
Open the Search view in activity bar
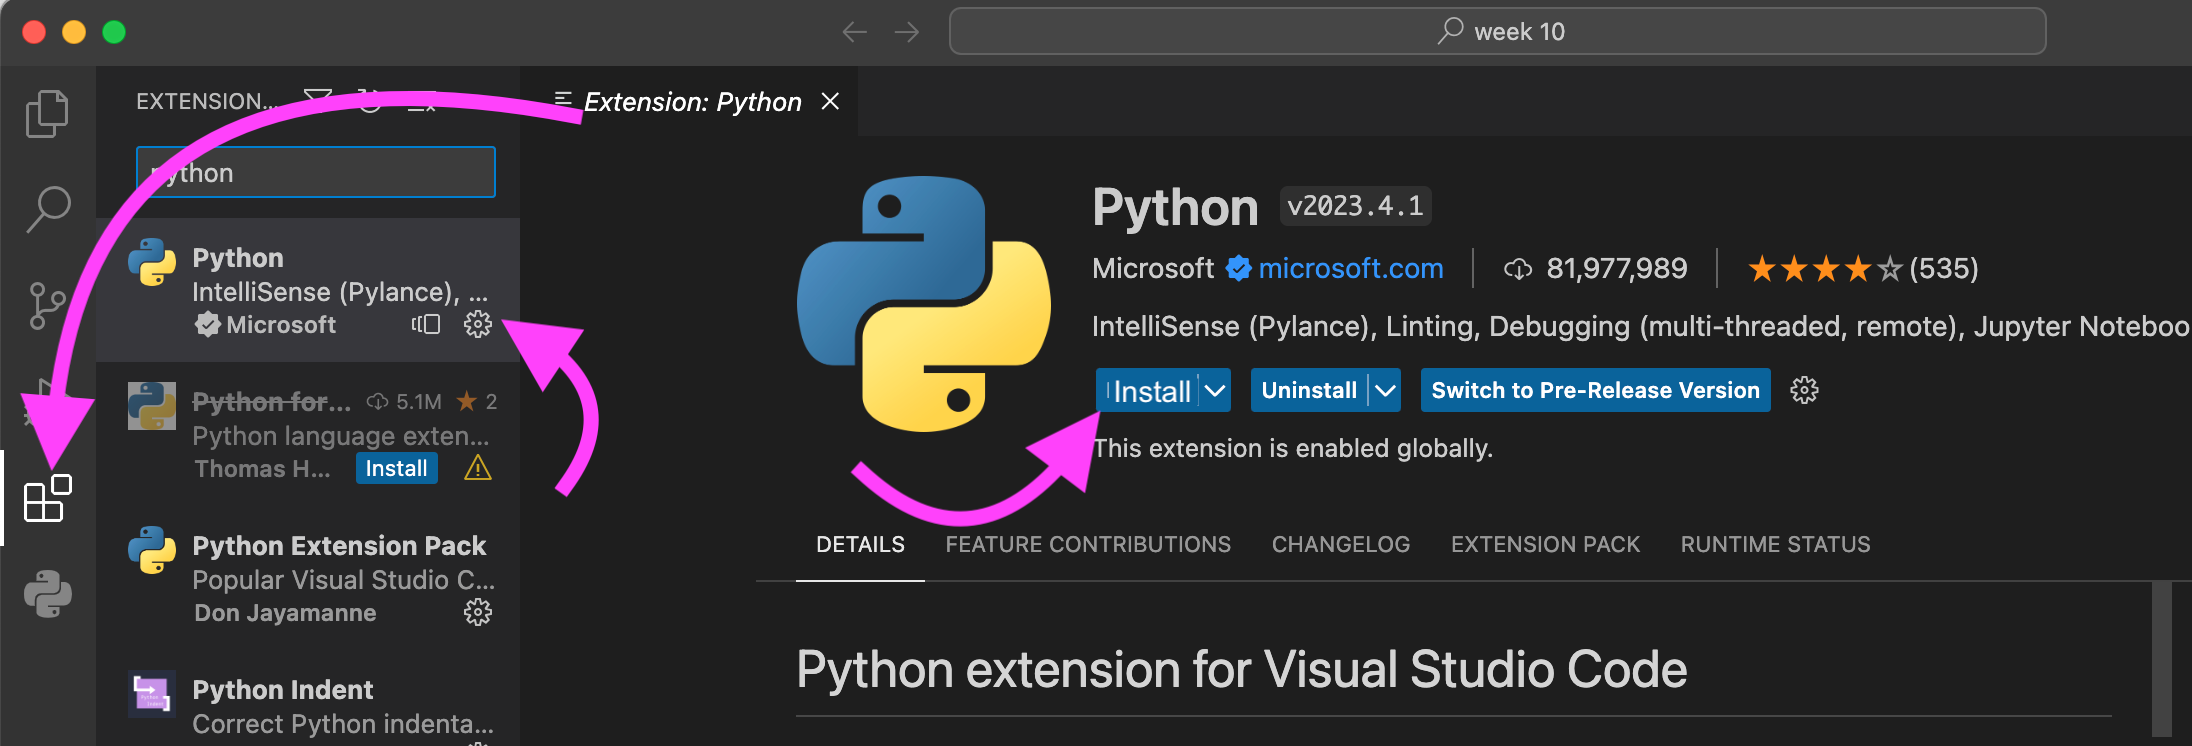(47, 209)
